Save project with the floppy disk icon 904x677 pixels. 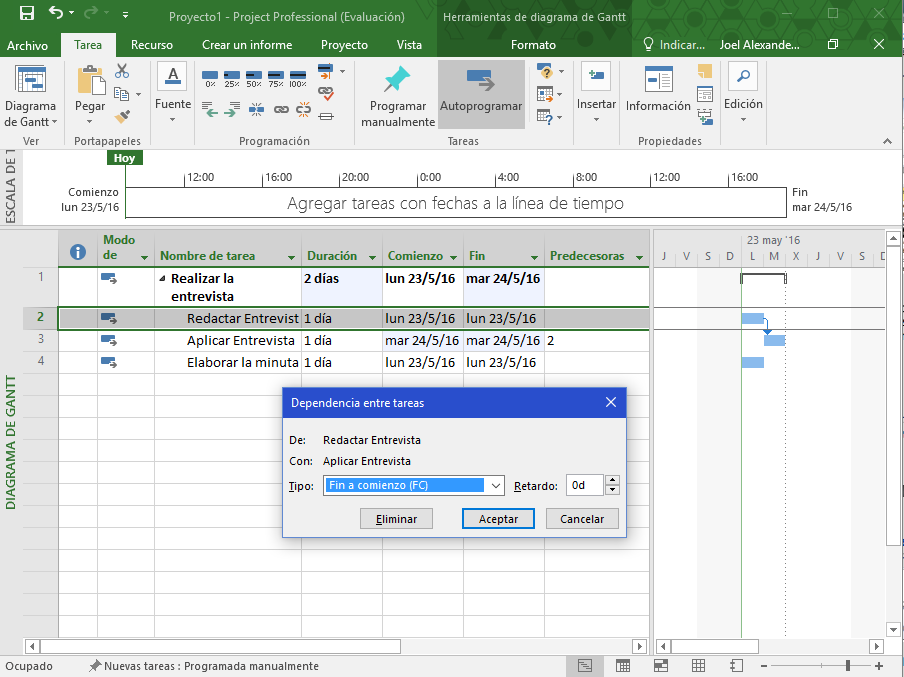tap(27, 15)
